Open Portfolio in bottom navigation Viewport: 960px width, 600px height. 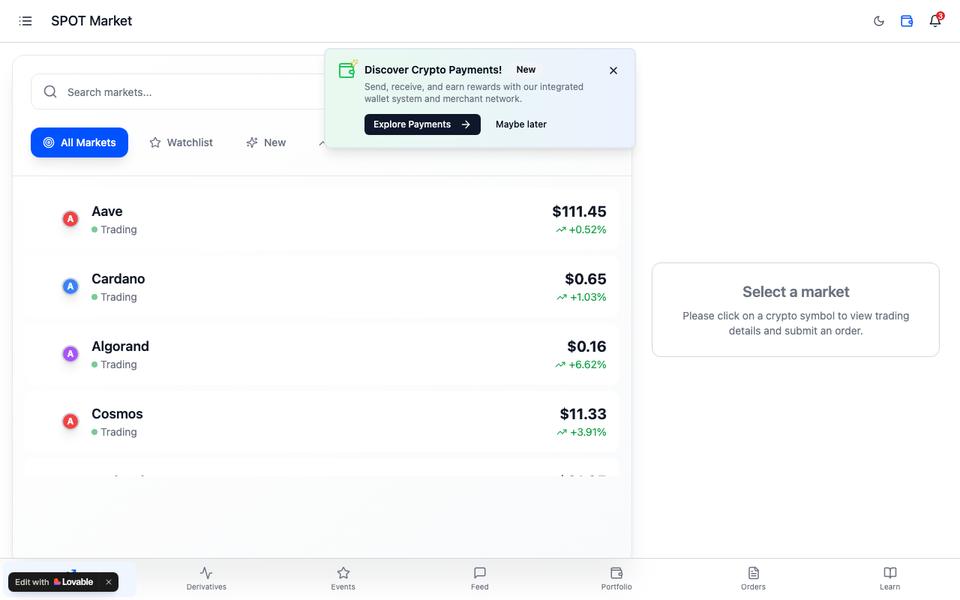pos(617,579)
